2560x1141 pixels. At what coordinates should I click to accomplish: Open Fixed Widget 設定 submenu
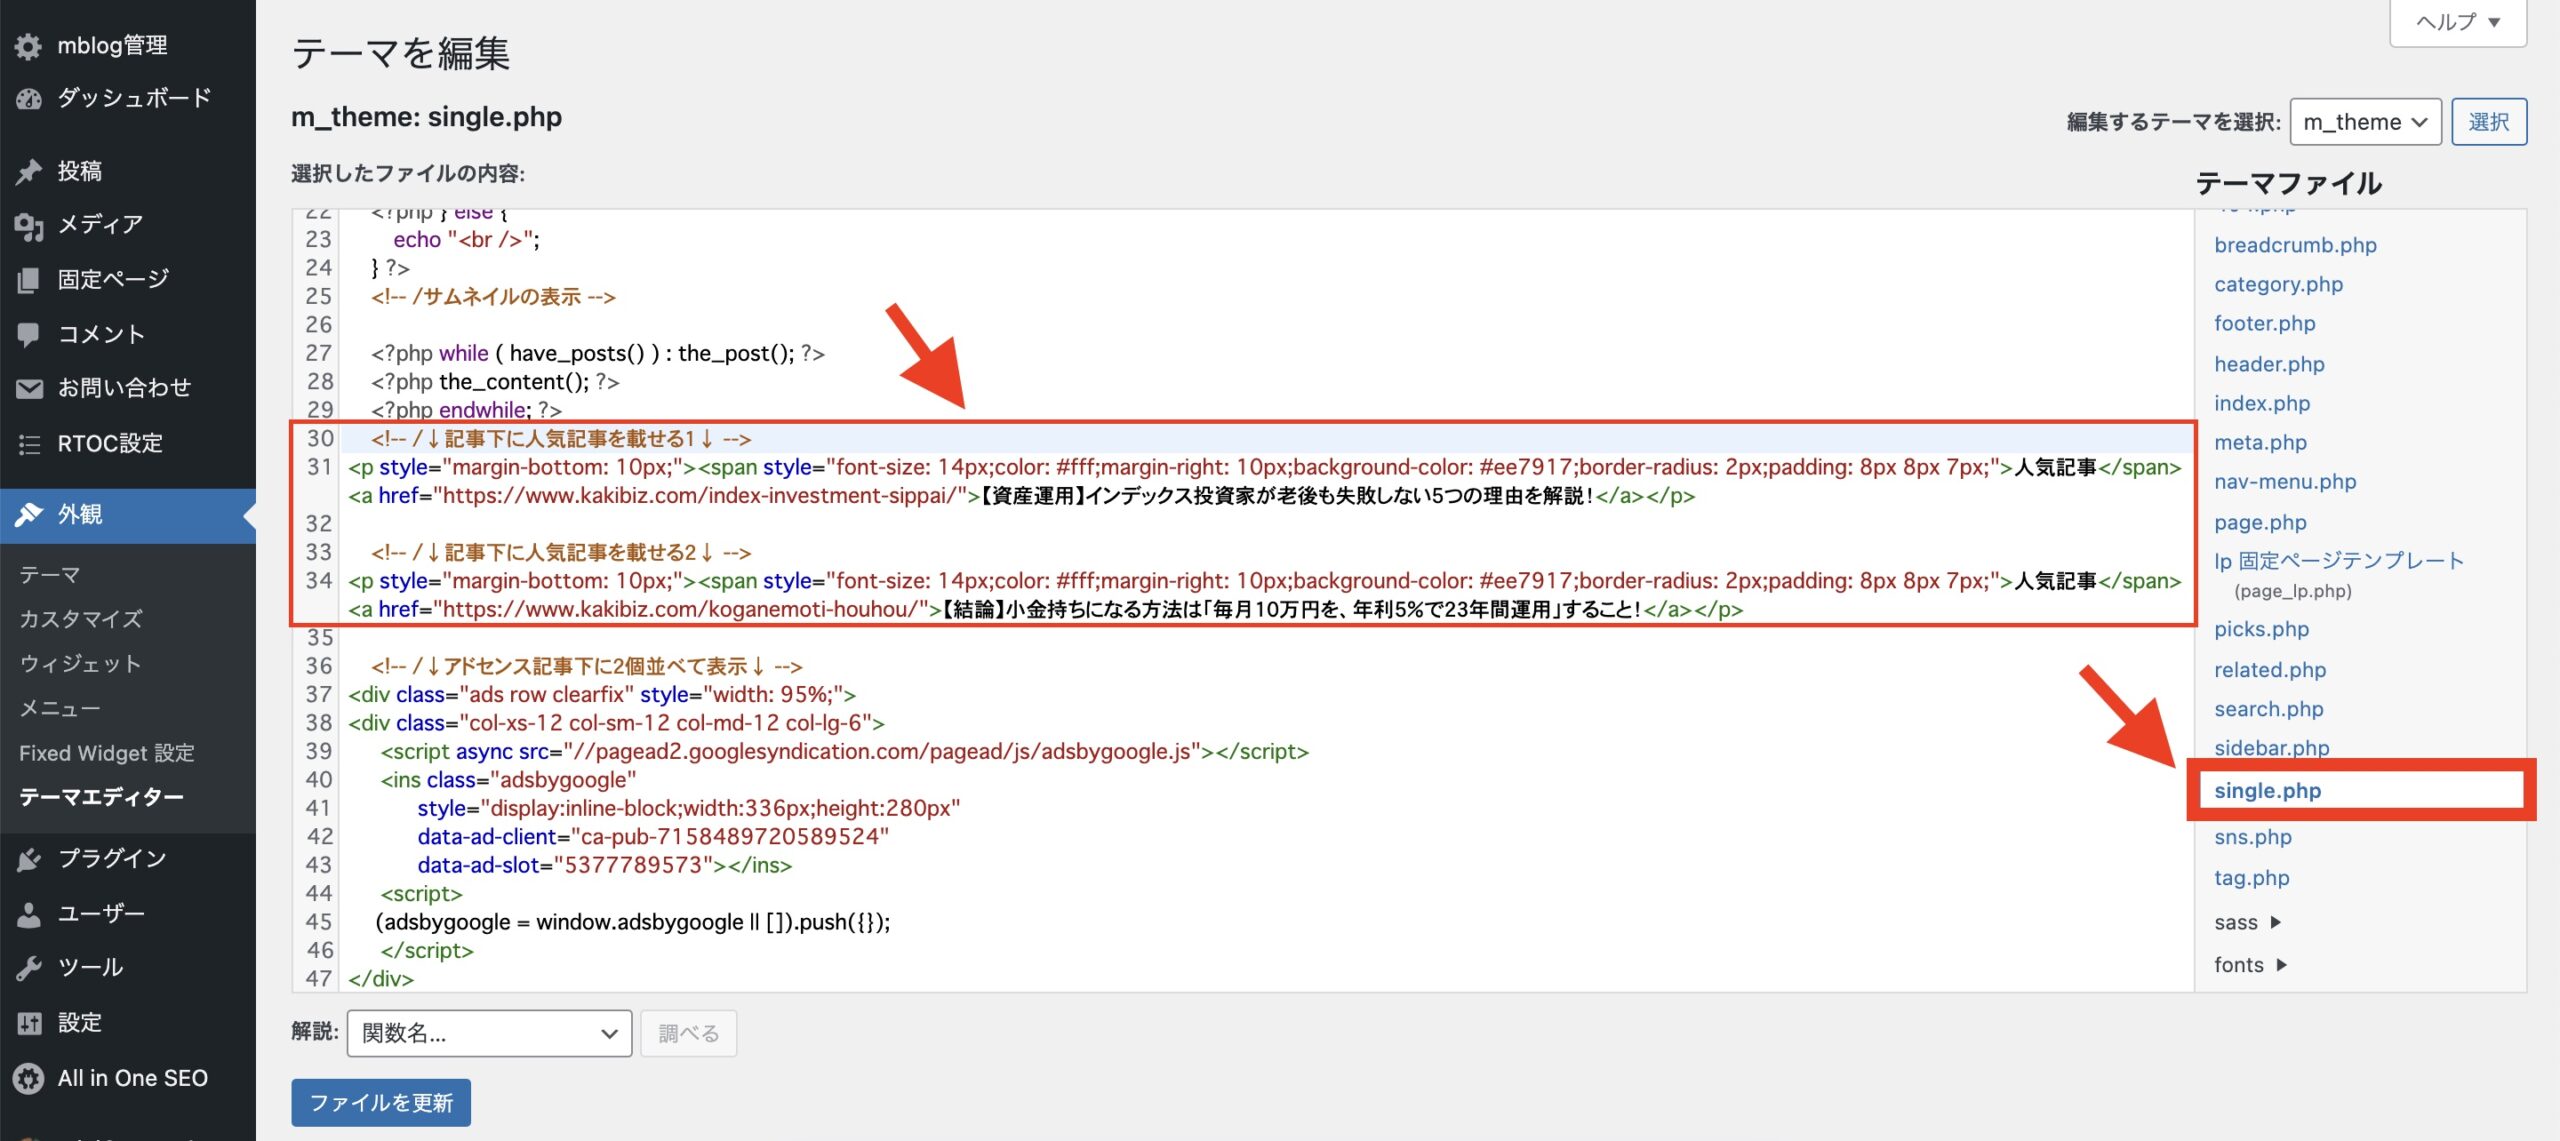(x=107, y=753)
